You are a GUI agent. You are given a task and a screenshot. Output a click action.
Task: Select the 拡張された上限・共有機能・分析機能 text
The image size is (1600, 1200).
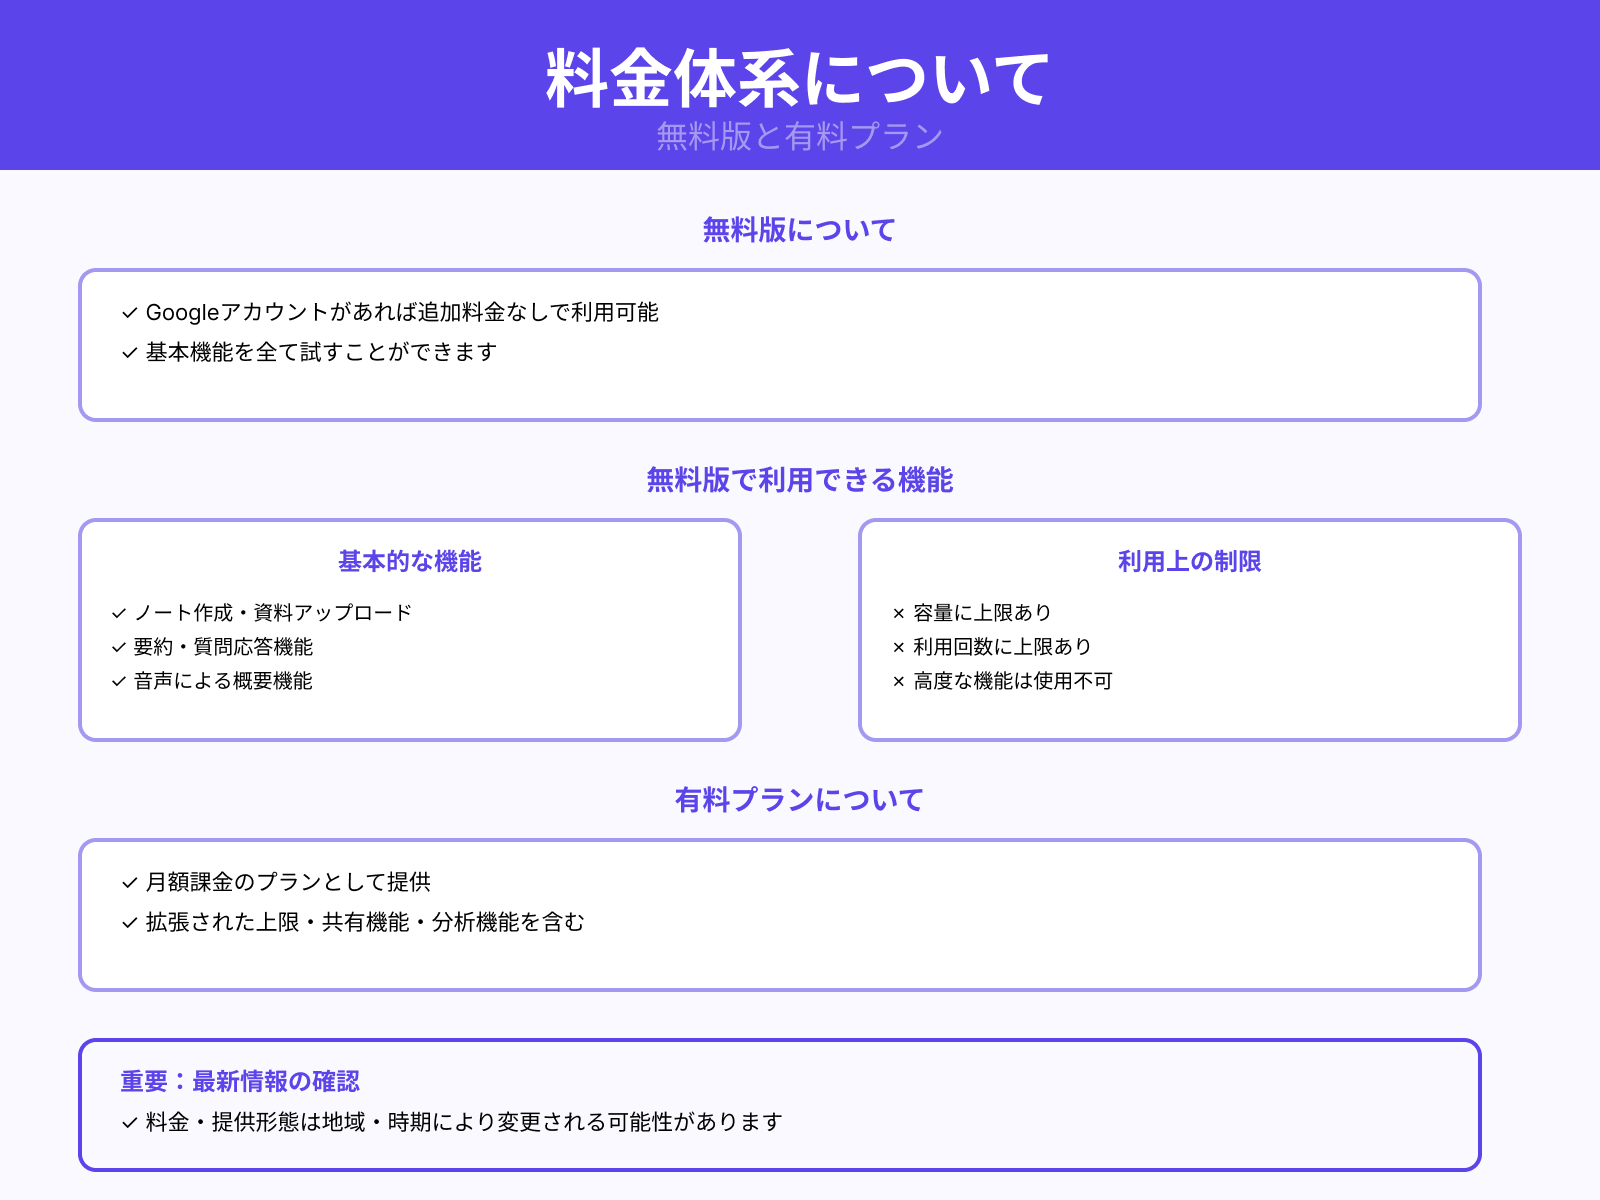pos(365,924)
